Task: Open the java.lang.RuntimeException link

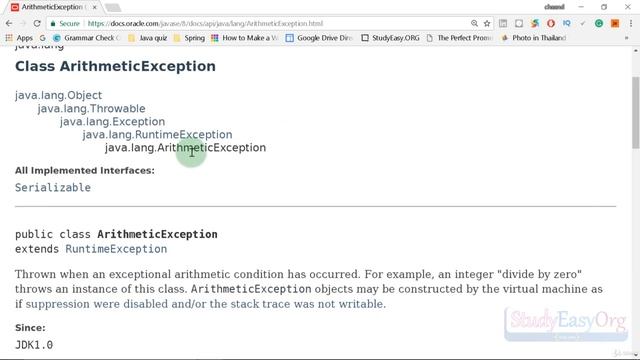Action: (x=157, y=135)
